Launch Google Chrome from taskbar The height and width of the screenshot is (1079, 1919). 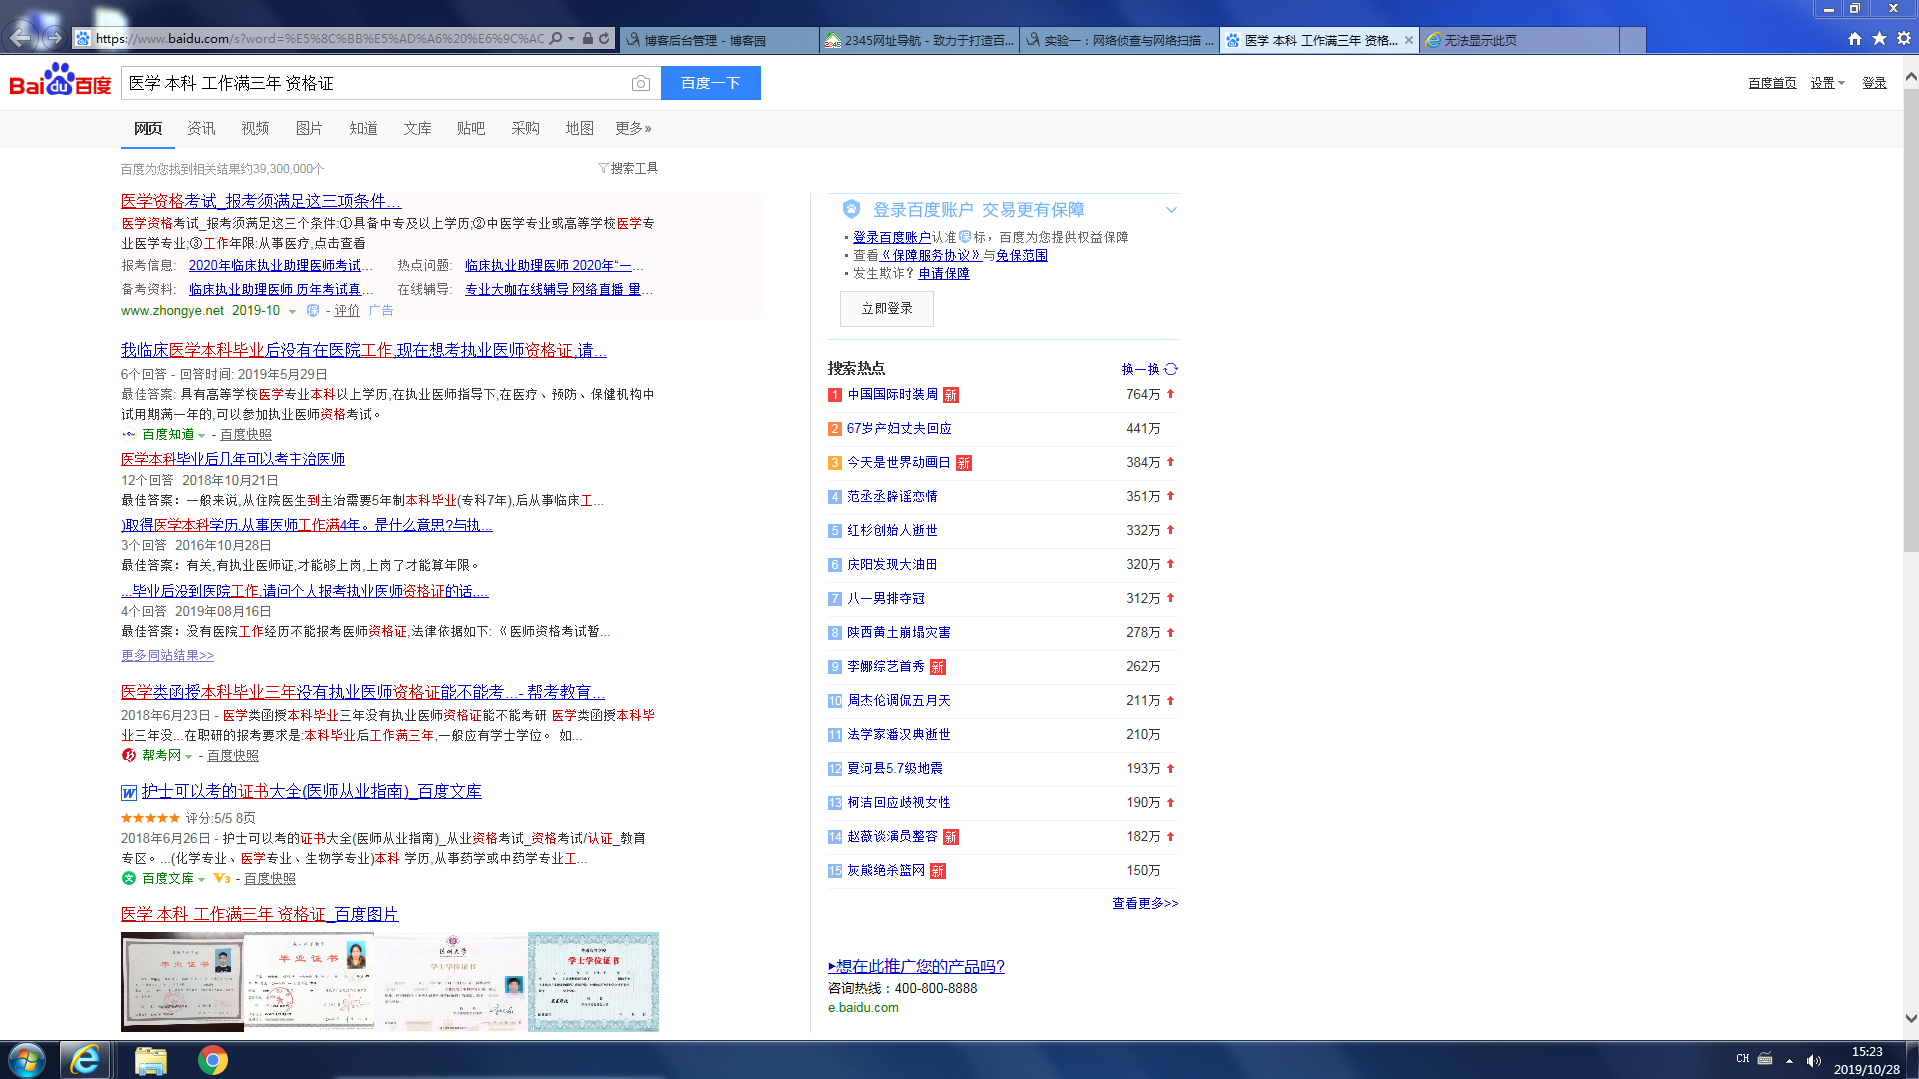212,1060
